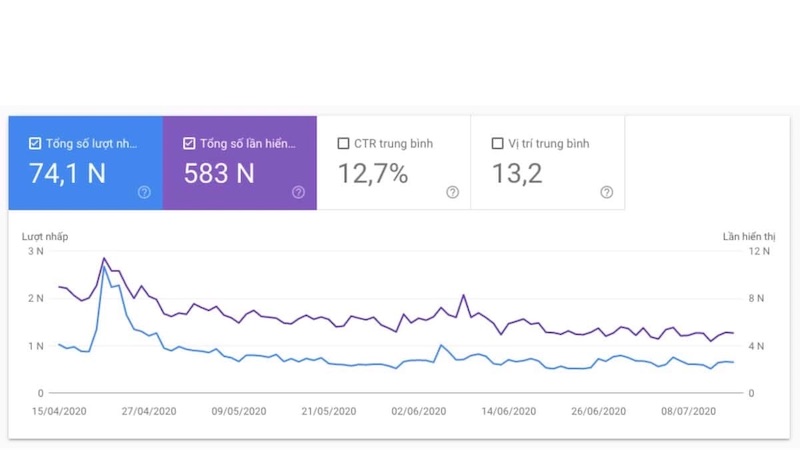Click blue clicks line peak in early June
The height and width of the screenshot is (450, 800).
[441, 346]
